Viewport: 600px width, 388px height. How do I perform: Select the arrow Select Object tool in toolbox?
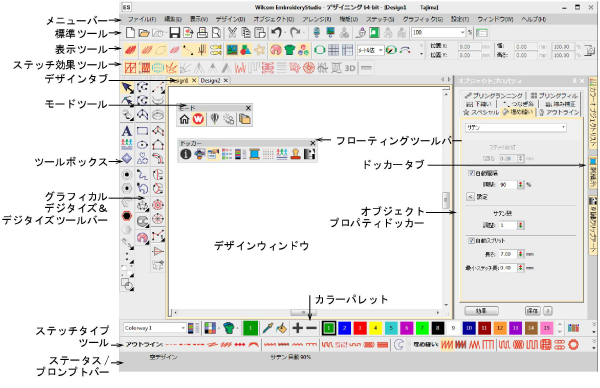point(127,88)
